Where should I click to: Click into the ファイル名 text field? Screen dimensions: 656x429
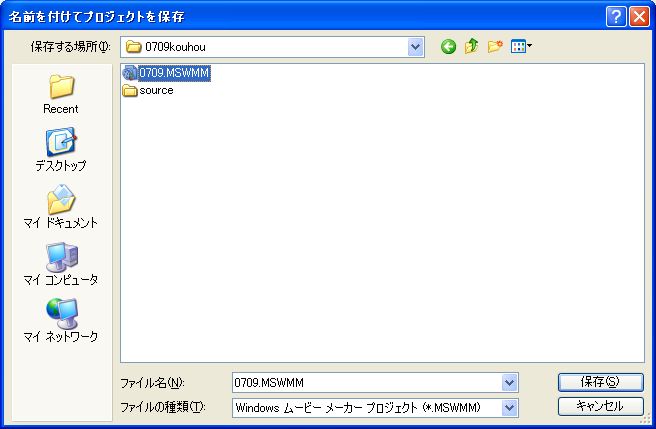click(365, 382)
